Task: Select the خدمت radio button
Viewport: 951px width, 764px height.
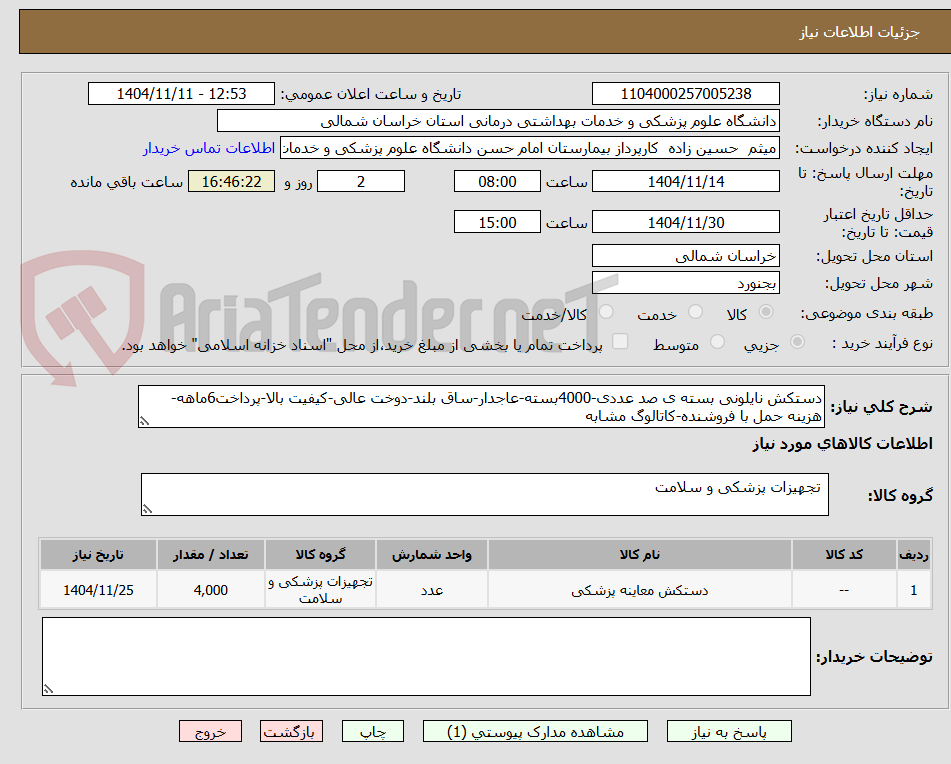Action: pyautogui.click(x=695, y=312)
